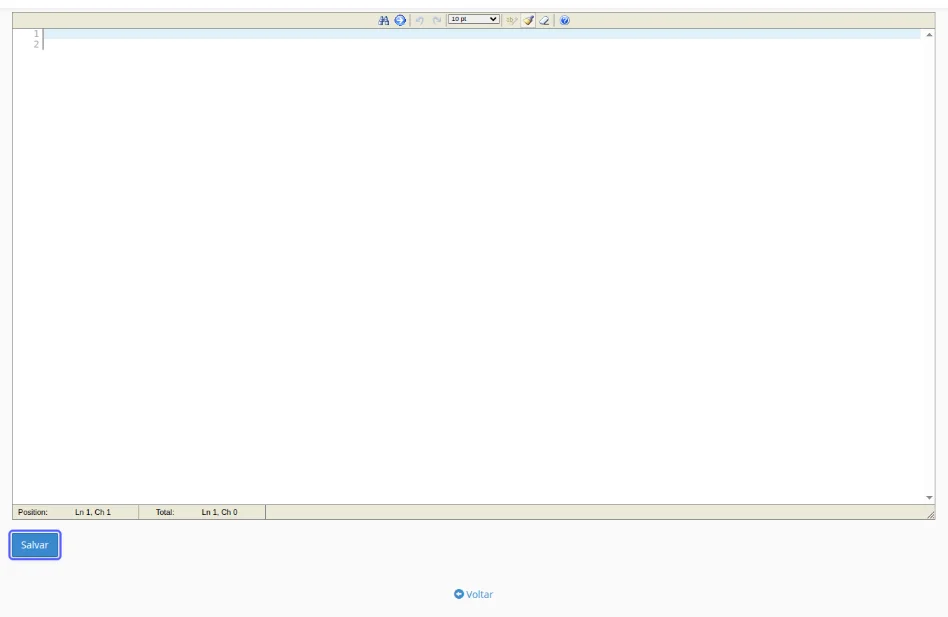Click the Salvar button
948x617 pixels.
coord(34,545)
